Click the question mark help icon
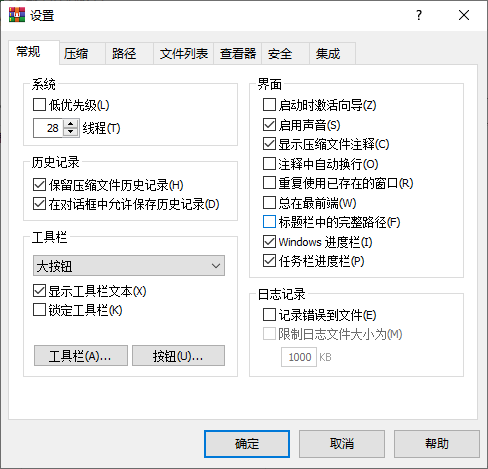 tap(419, 15)
